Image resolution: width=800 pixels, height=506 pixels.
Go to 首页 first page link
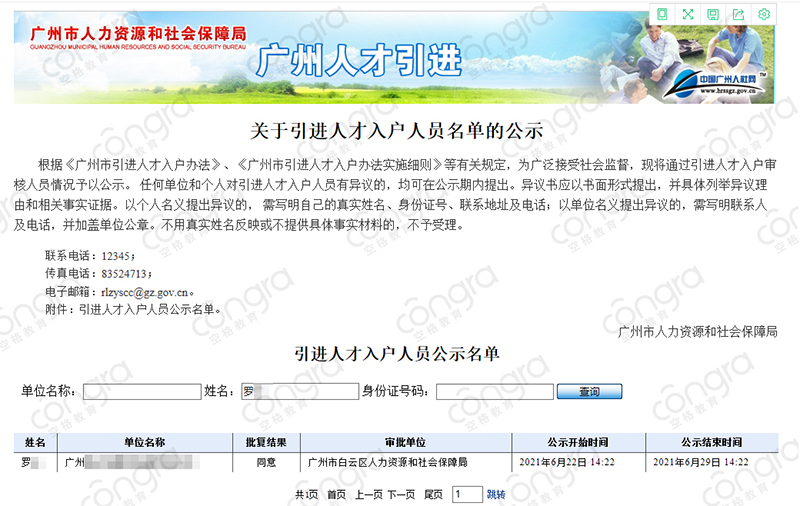[335, 494]
